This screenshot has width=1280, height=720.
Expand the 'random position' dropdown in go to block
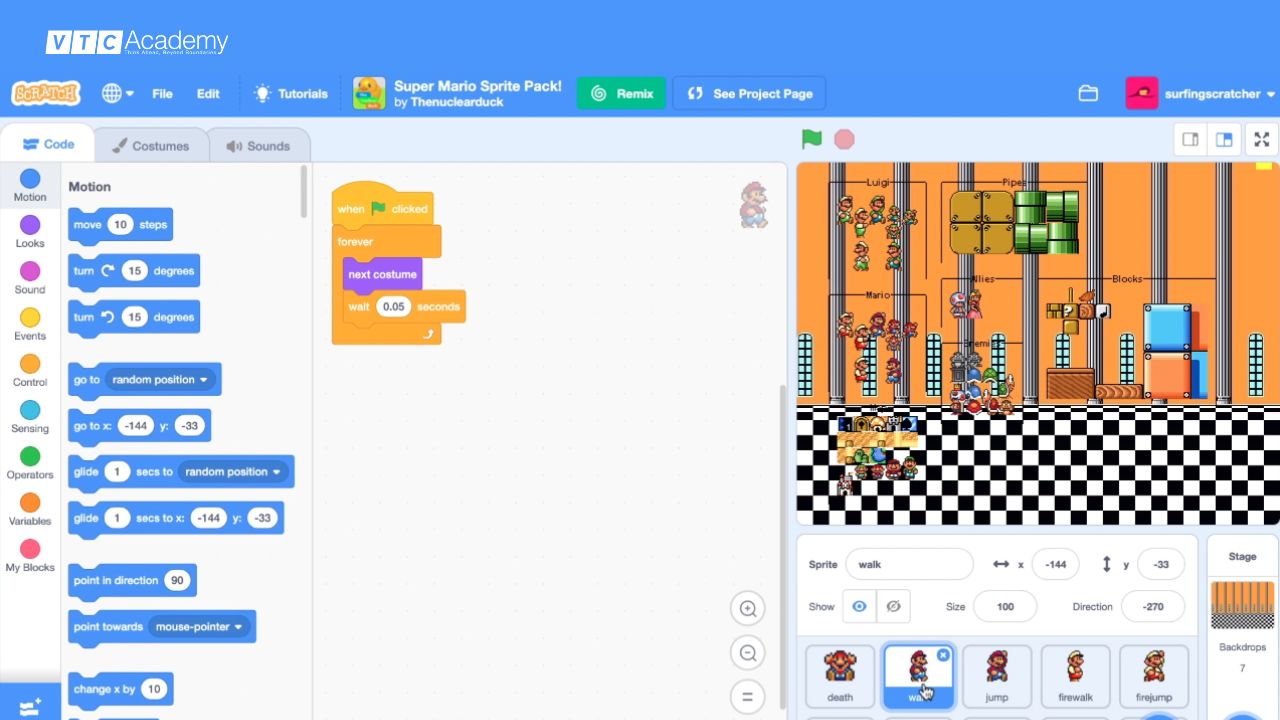point(204,380)
